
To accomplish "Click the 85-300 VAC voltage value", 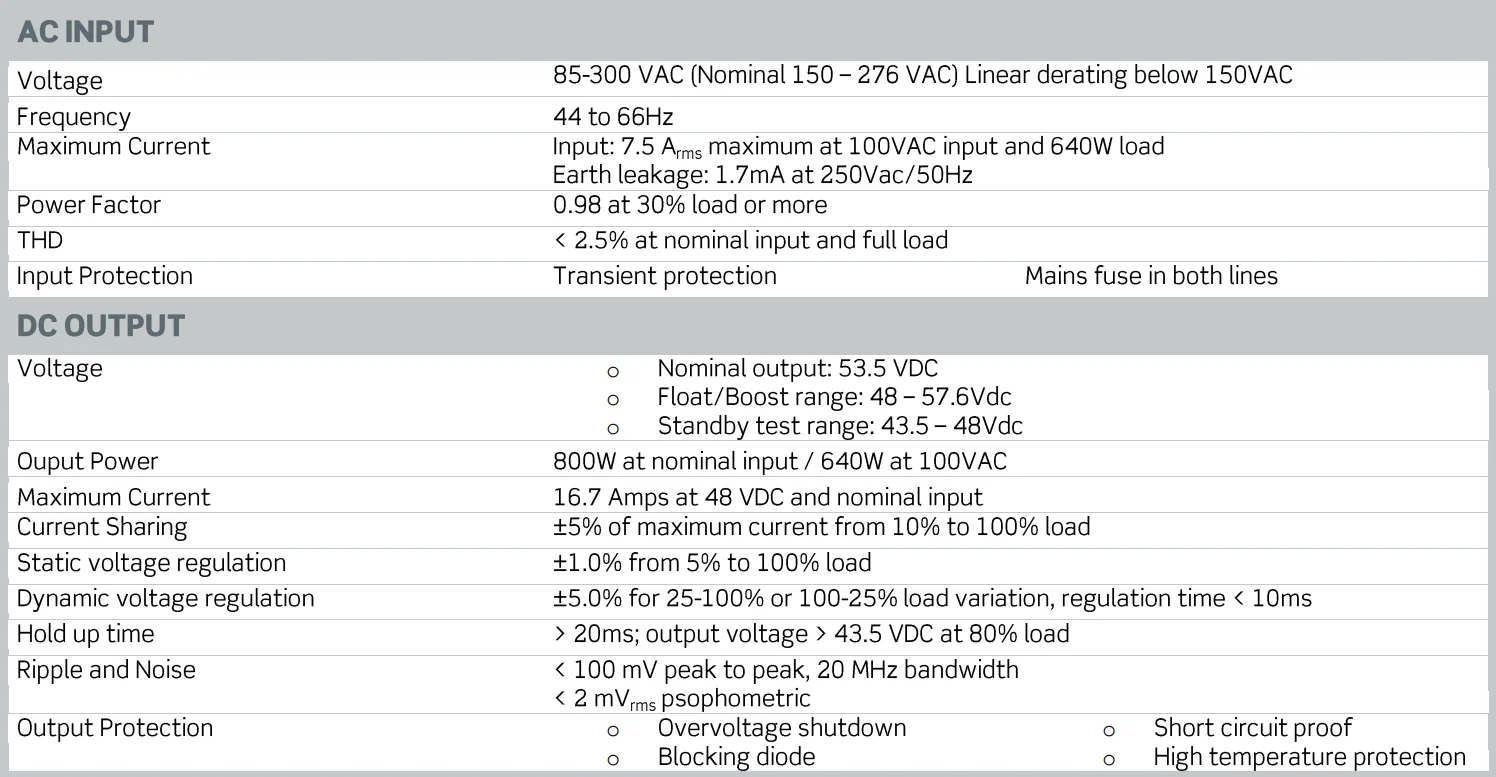I will tap(922, 75).
